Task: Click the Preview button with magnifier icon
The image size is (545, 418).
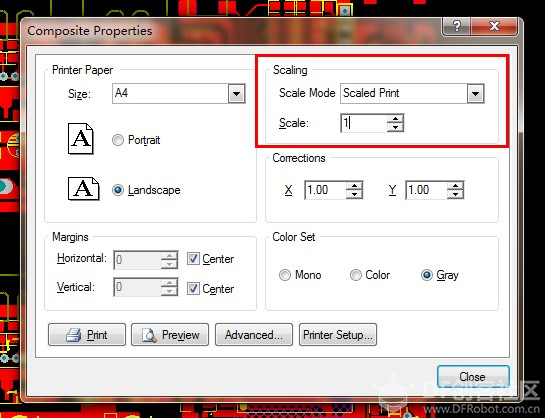Action: [170, 335]
